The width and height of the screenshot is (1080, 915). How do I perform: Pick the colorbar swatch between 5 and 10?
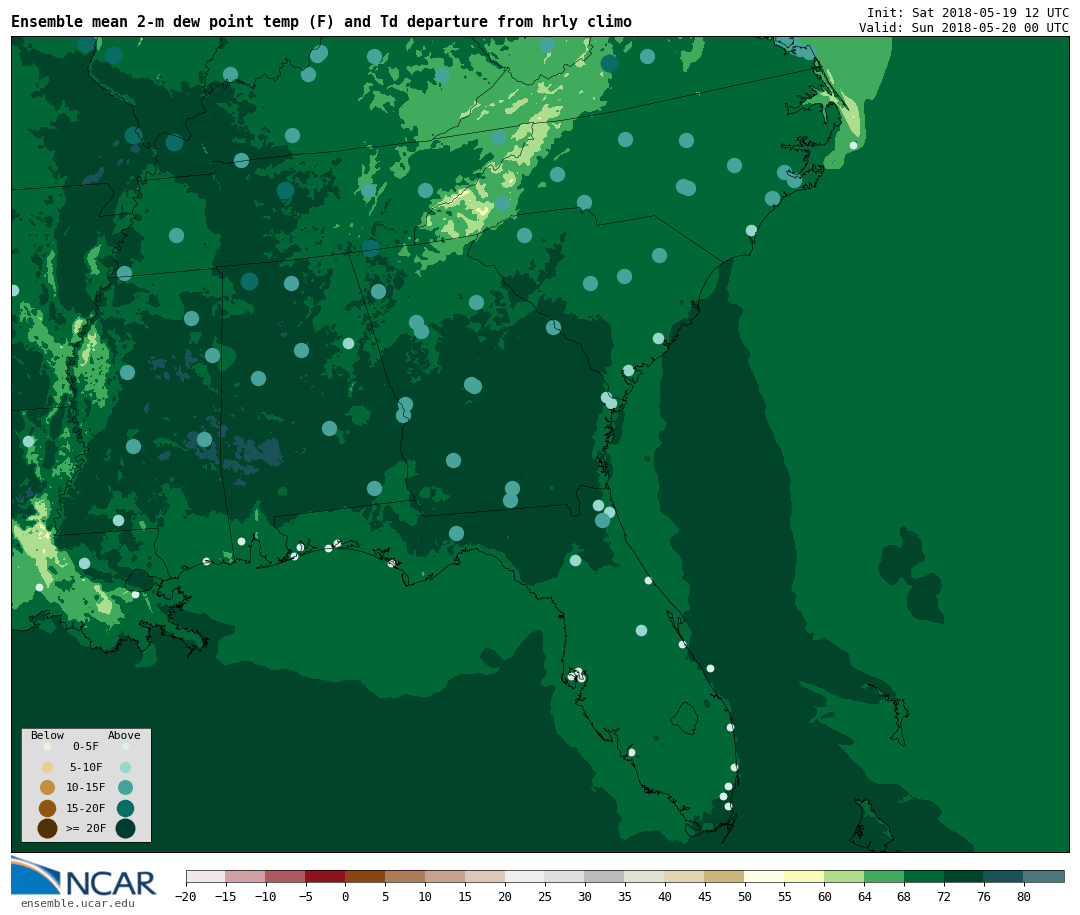pyautogui.click(x=406, y=876)
